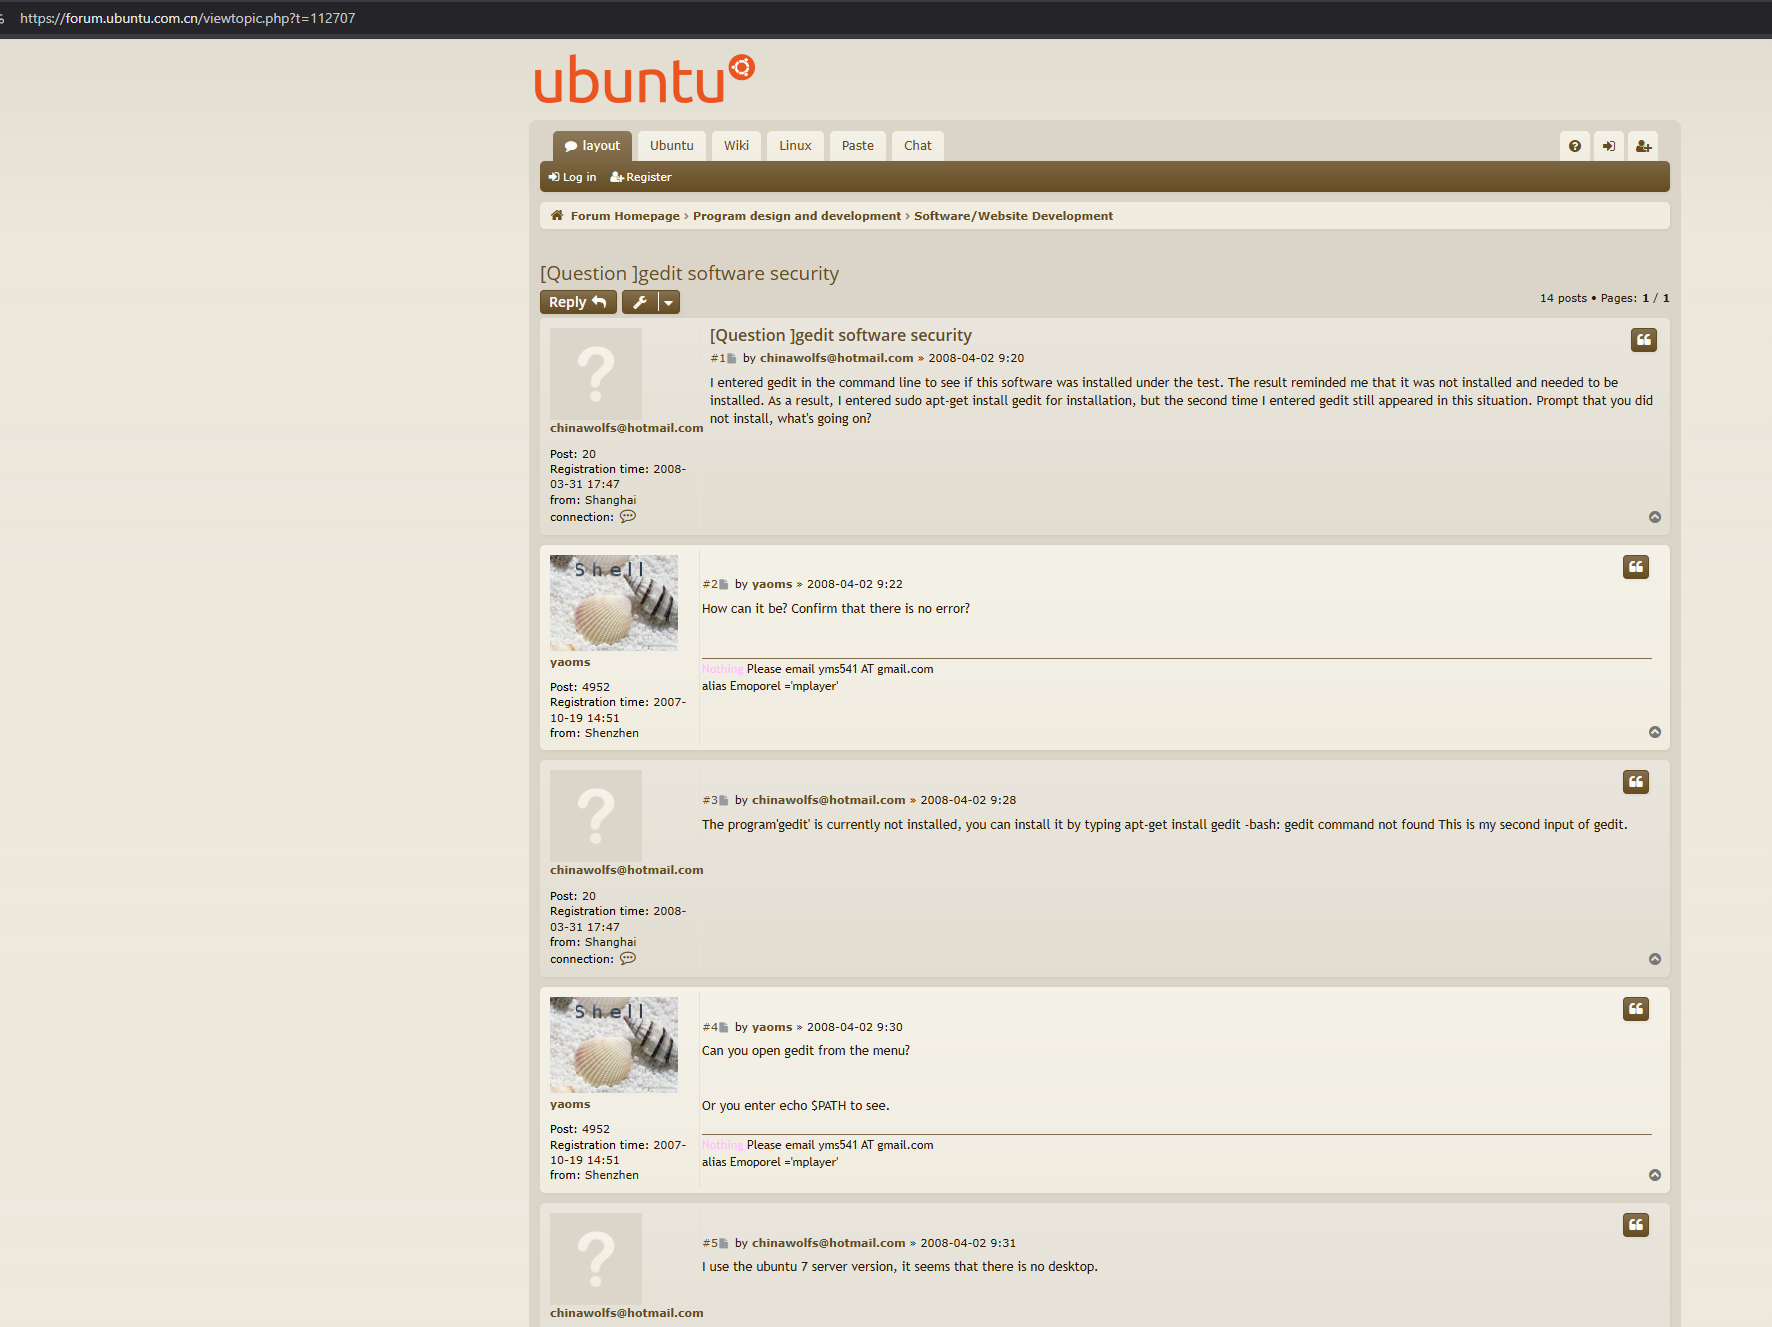Open Software/Website Development breadcrumb
This screenshot has height=1327, width=1772.
[1013, 216]
